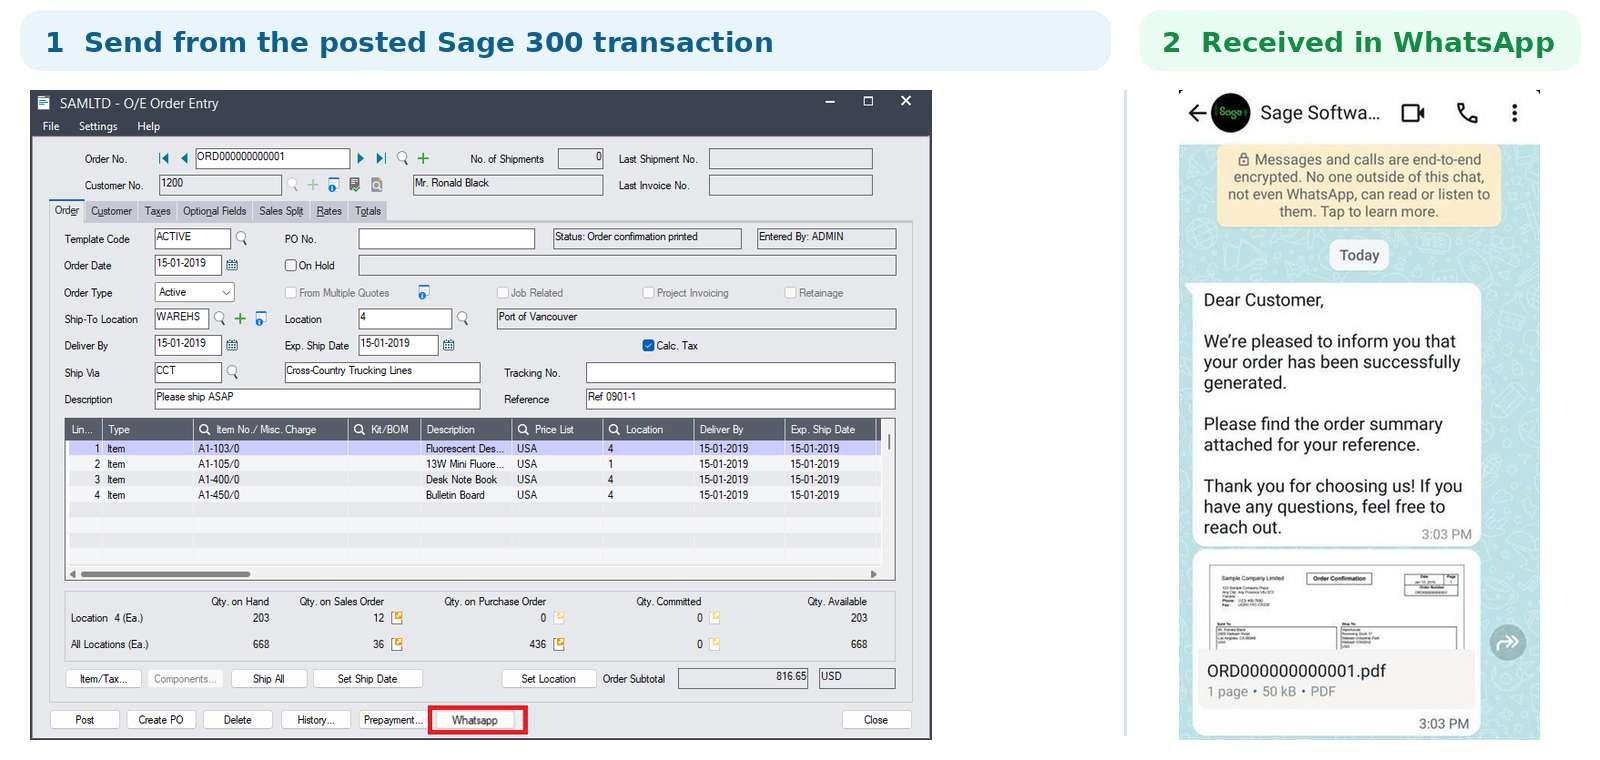
Task: Click the green plus beside Ship-To Location
Action: [x=240, y=318]
